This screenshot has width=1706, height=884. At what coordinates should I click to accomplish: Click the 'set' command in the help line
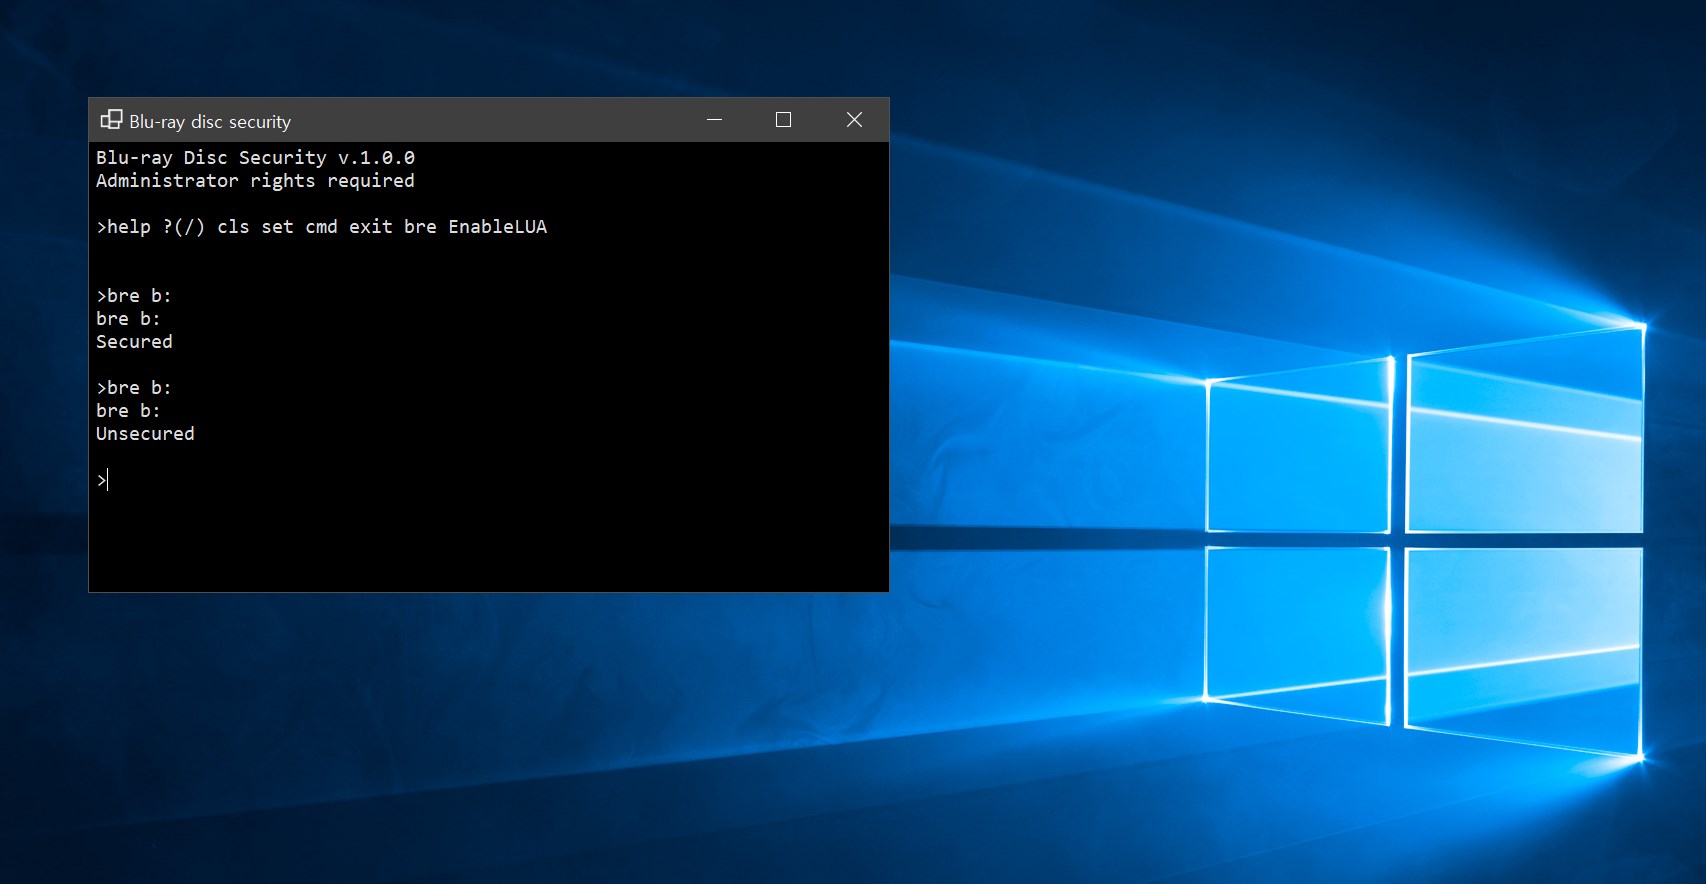(x=277, y=227)
